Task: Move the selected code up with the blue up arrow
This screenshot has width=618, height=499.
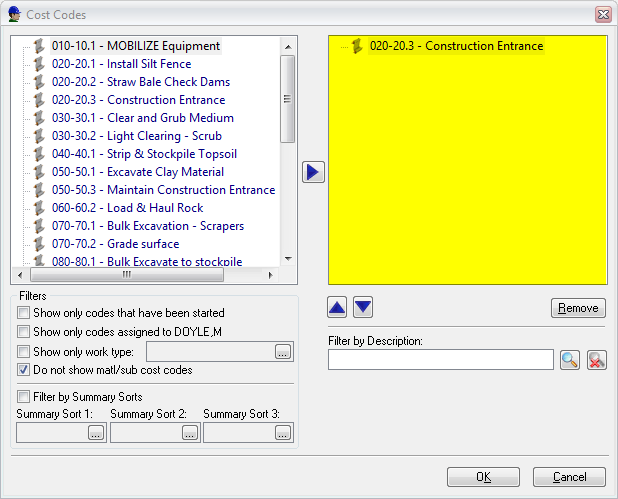Action: tap(337, 307)
